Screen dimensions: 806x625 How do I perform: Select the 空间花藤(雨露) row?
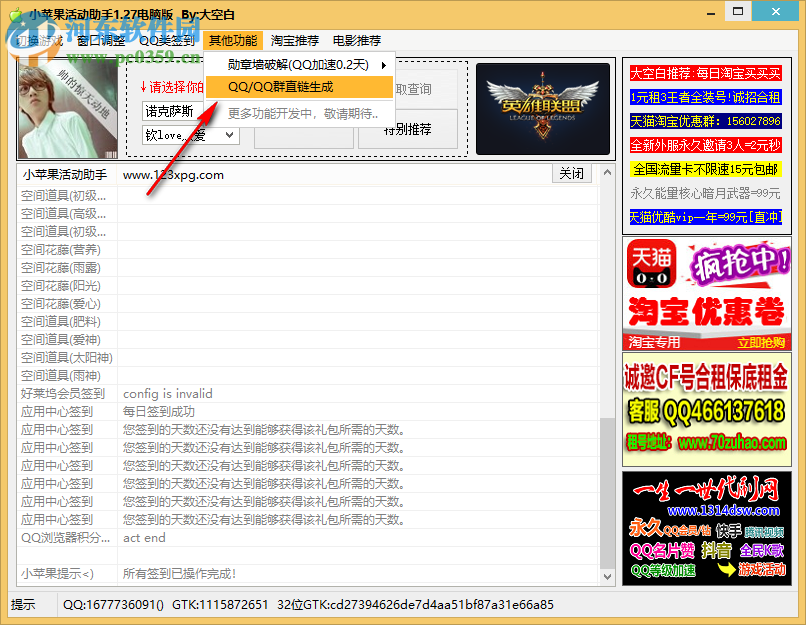[308, 268]
